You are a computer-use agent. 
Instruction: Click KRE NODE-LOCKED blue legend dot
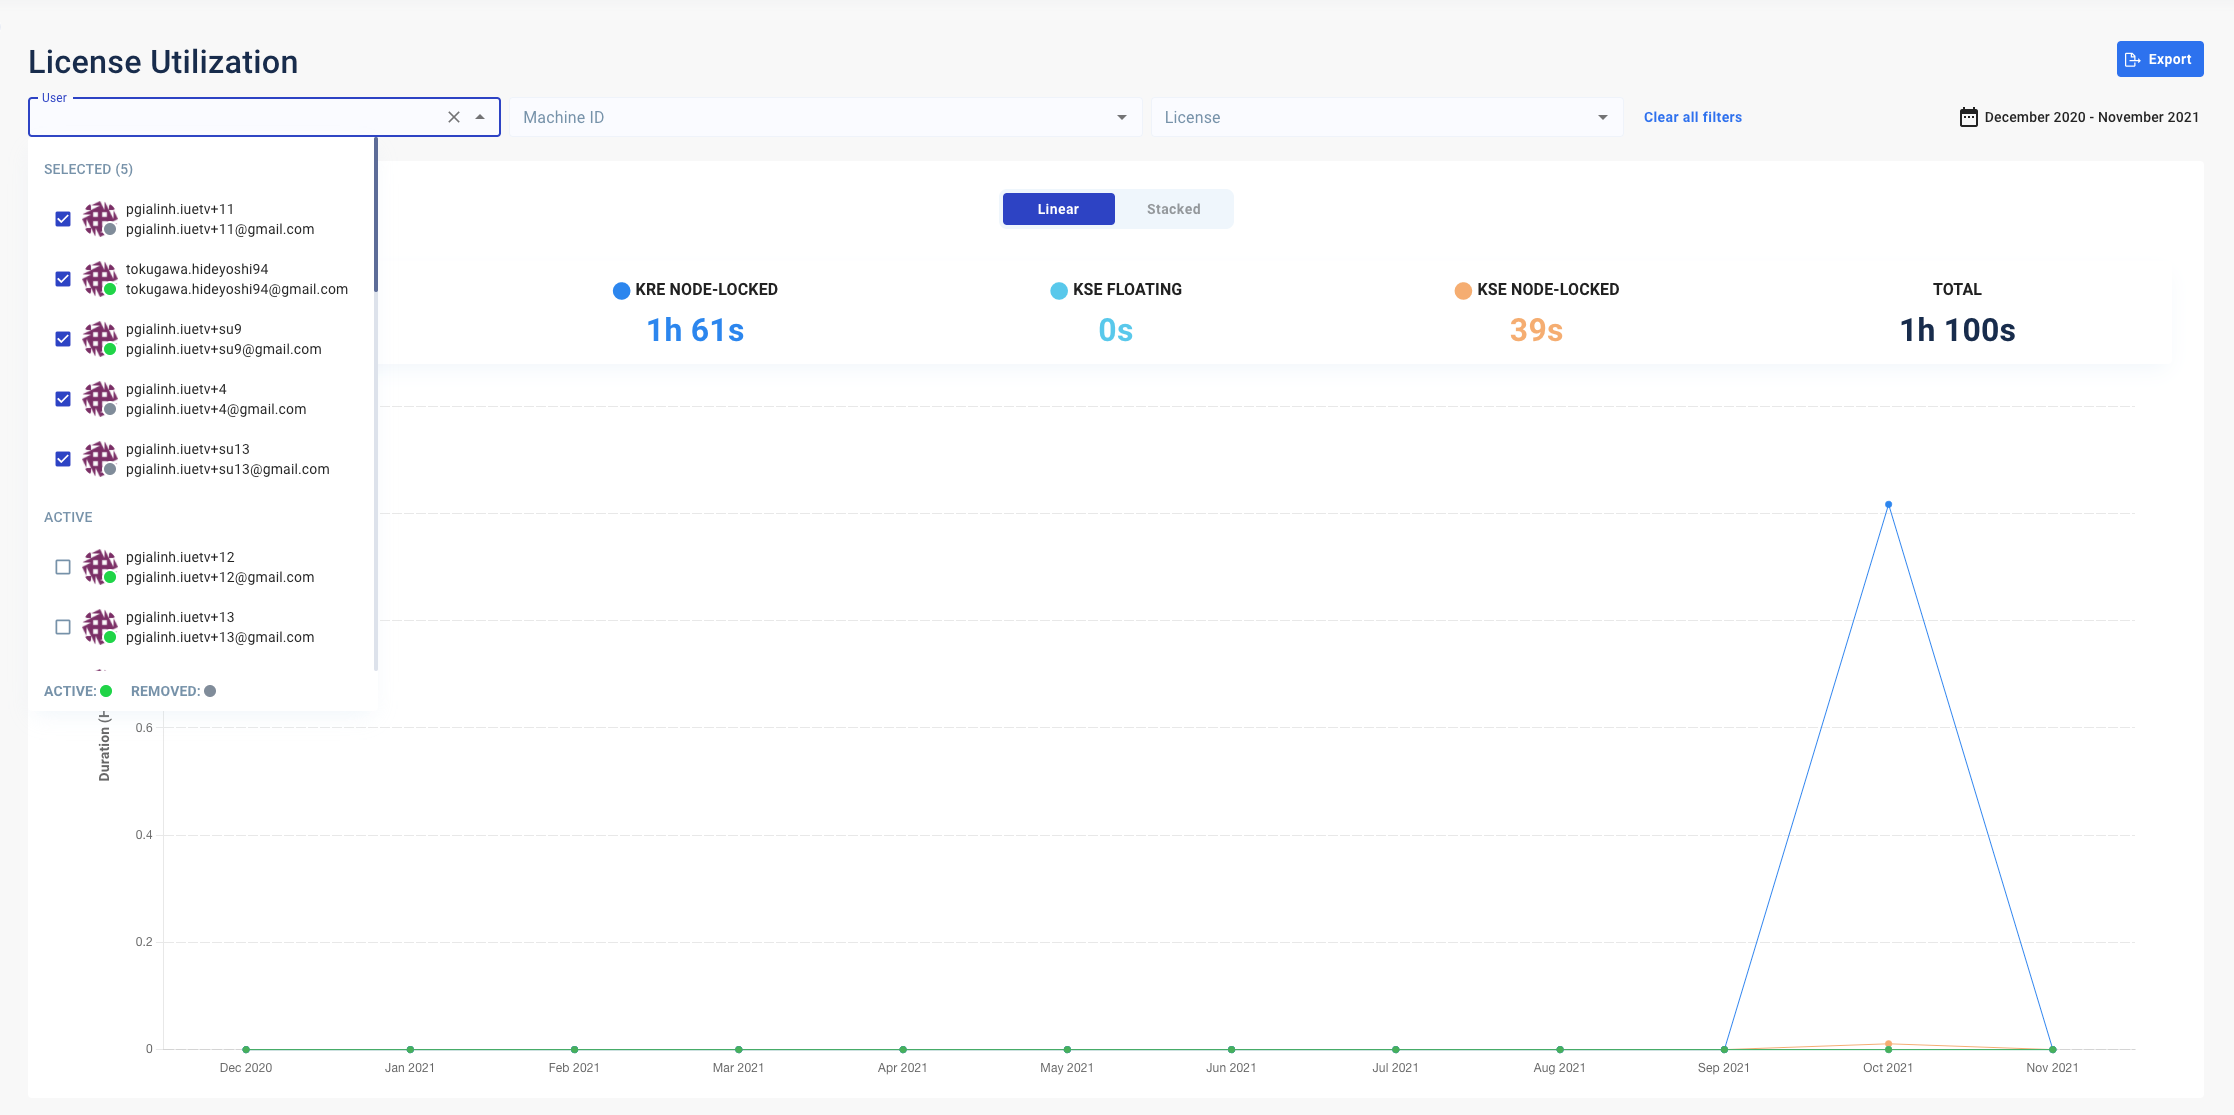click(621, 290)
